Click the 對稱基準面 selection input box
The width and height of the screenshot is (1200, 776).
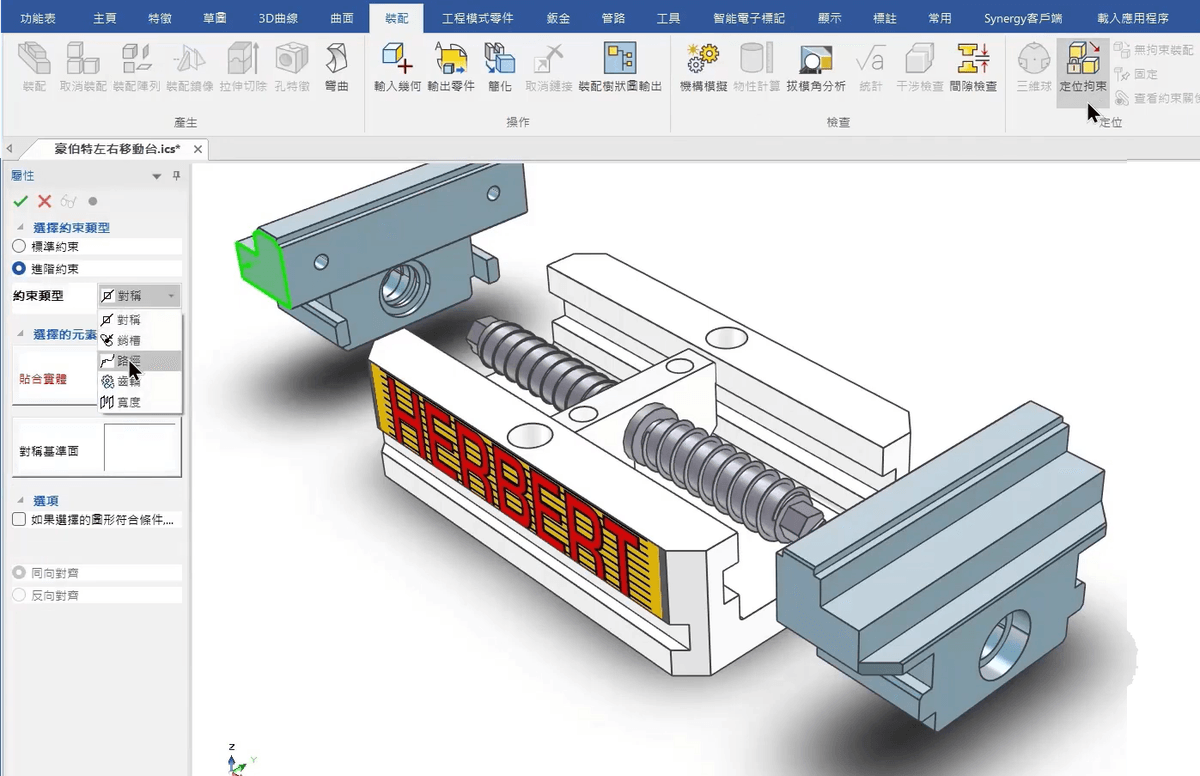[140, 448]
